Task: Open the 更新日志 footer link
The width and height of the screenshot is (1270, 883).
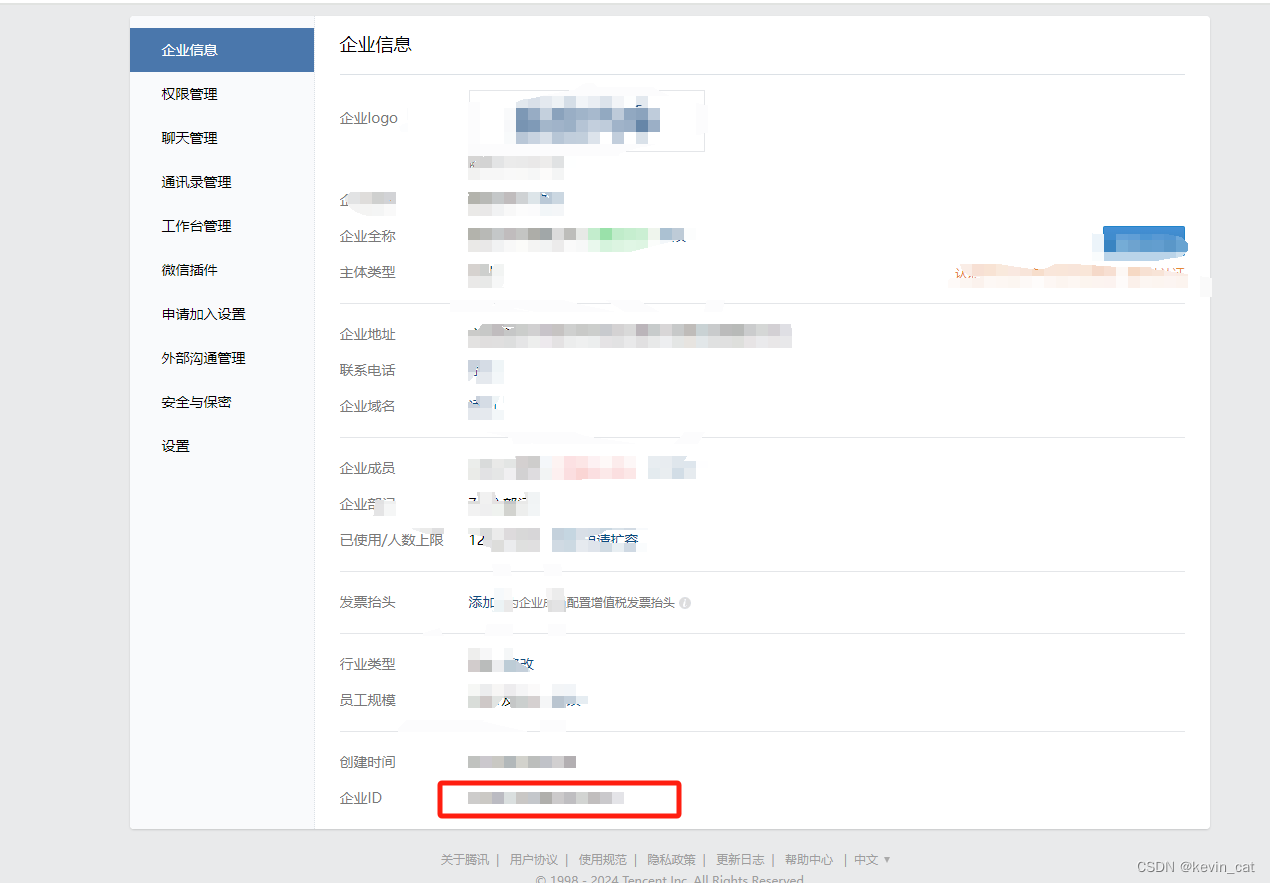Action: [740, 859]
